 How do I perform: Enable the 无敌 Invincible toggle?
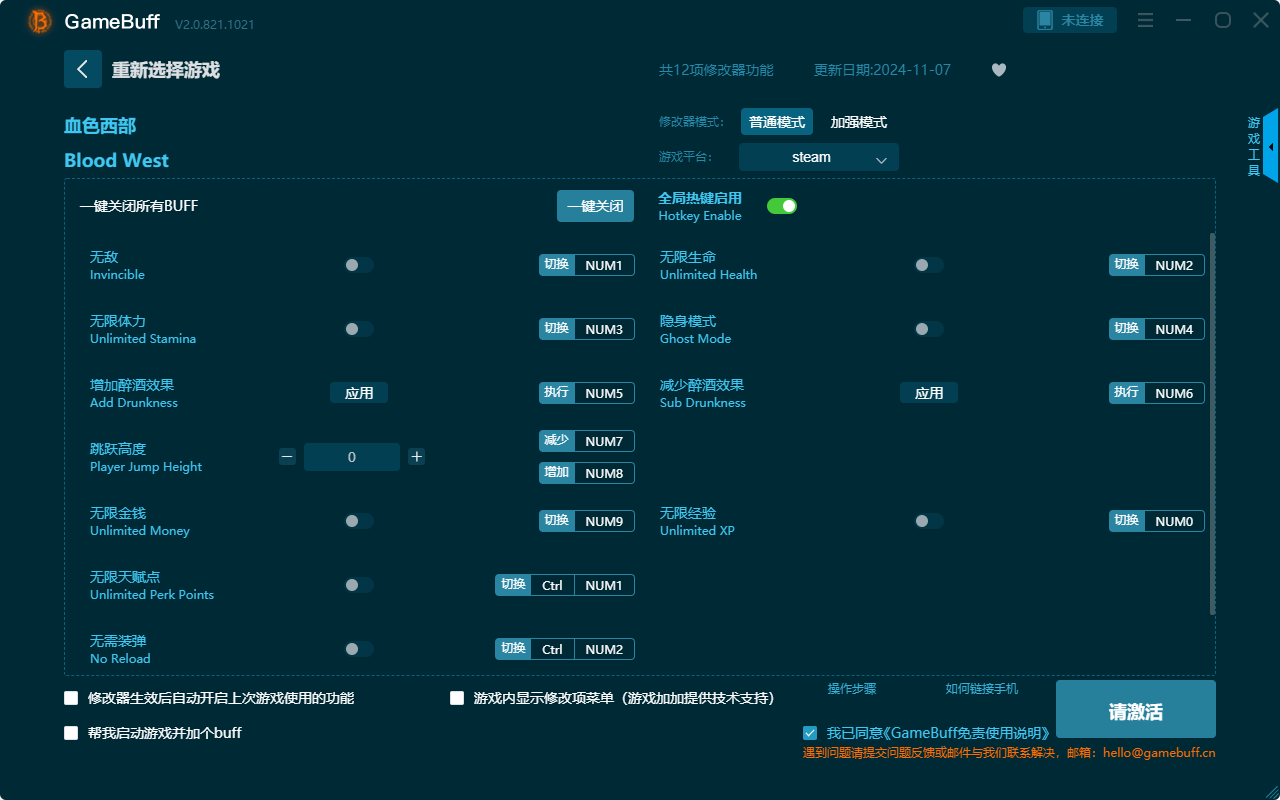[x=359, y=264]
